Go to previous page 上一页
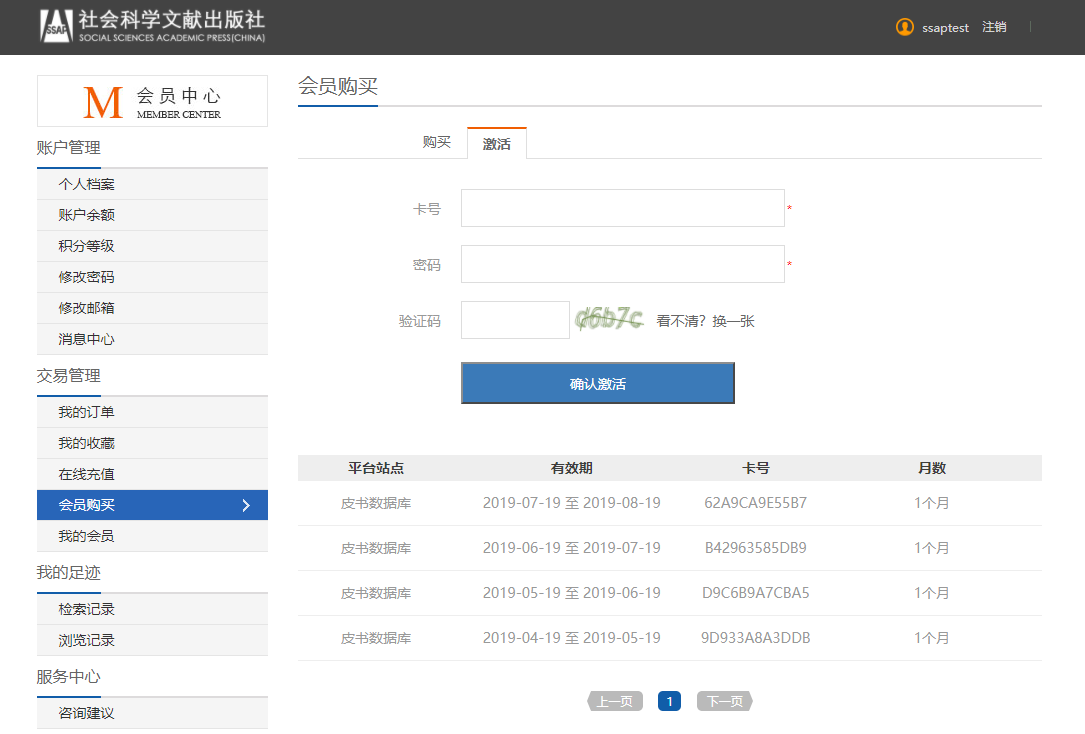 click(x=615, y=701)
